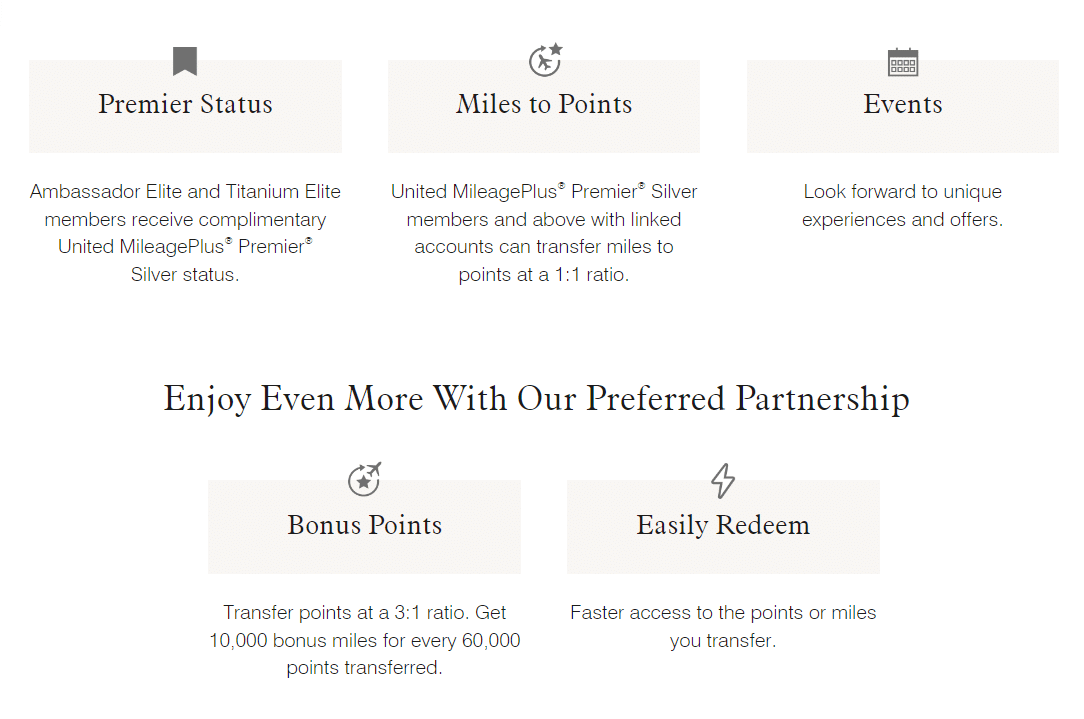Screen dimensions: 1084x719
Task: Click the transfer miles 1:1 ratio description
Action: 544,233
